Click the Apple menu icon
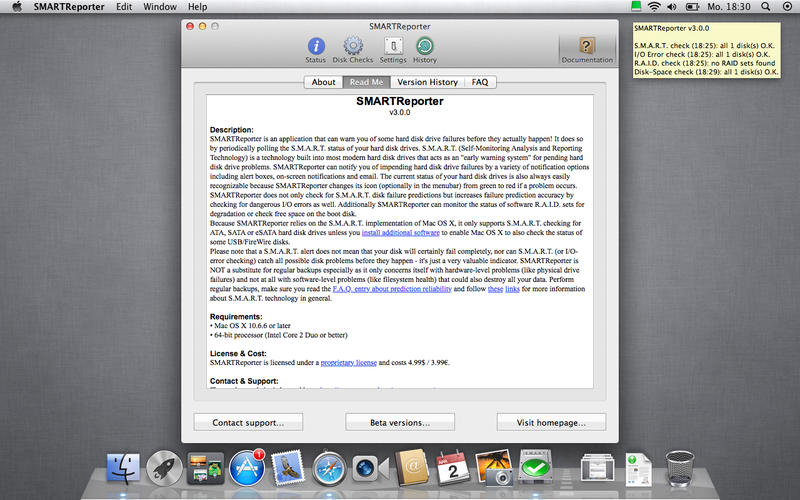Viewport: 800px width, 500px height. pyautogui.click(x=17, y=7)
